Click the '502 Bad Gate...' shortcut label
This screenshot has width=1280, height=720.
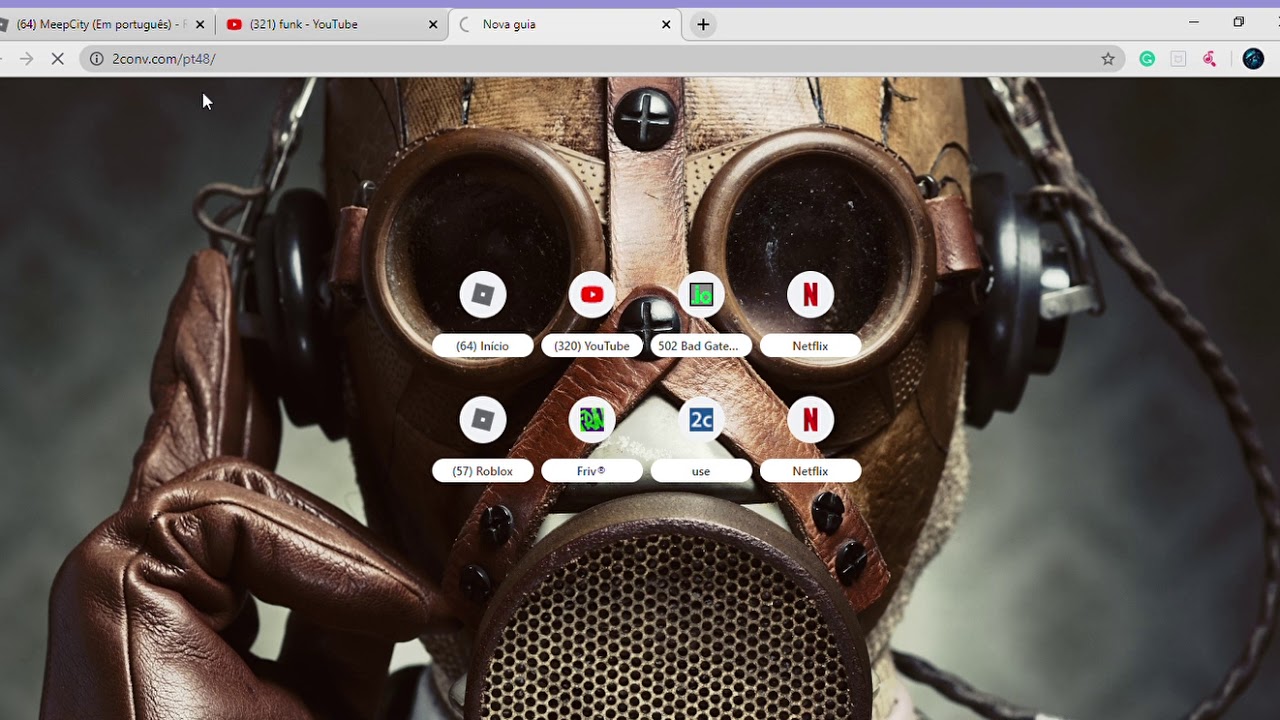(x=699, y=346)
